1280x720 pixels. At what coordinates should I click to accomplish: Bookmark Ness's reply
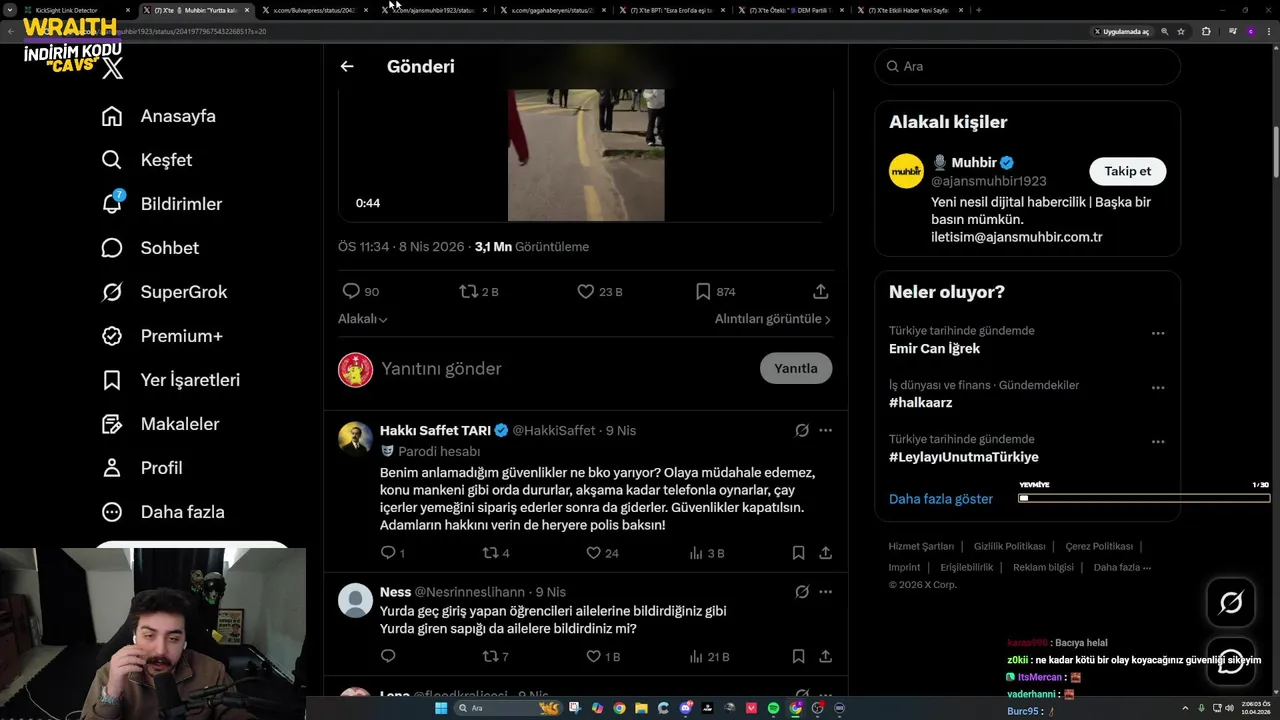[798, 656]
